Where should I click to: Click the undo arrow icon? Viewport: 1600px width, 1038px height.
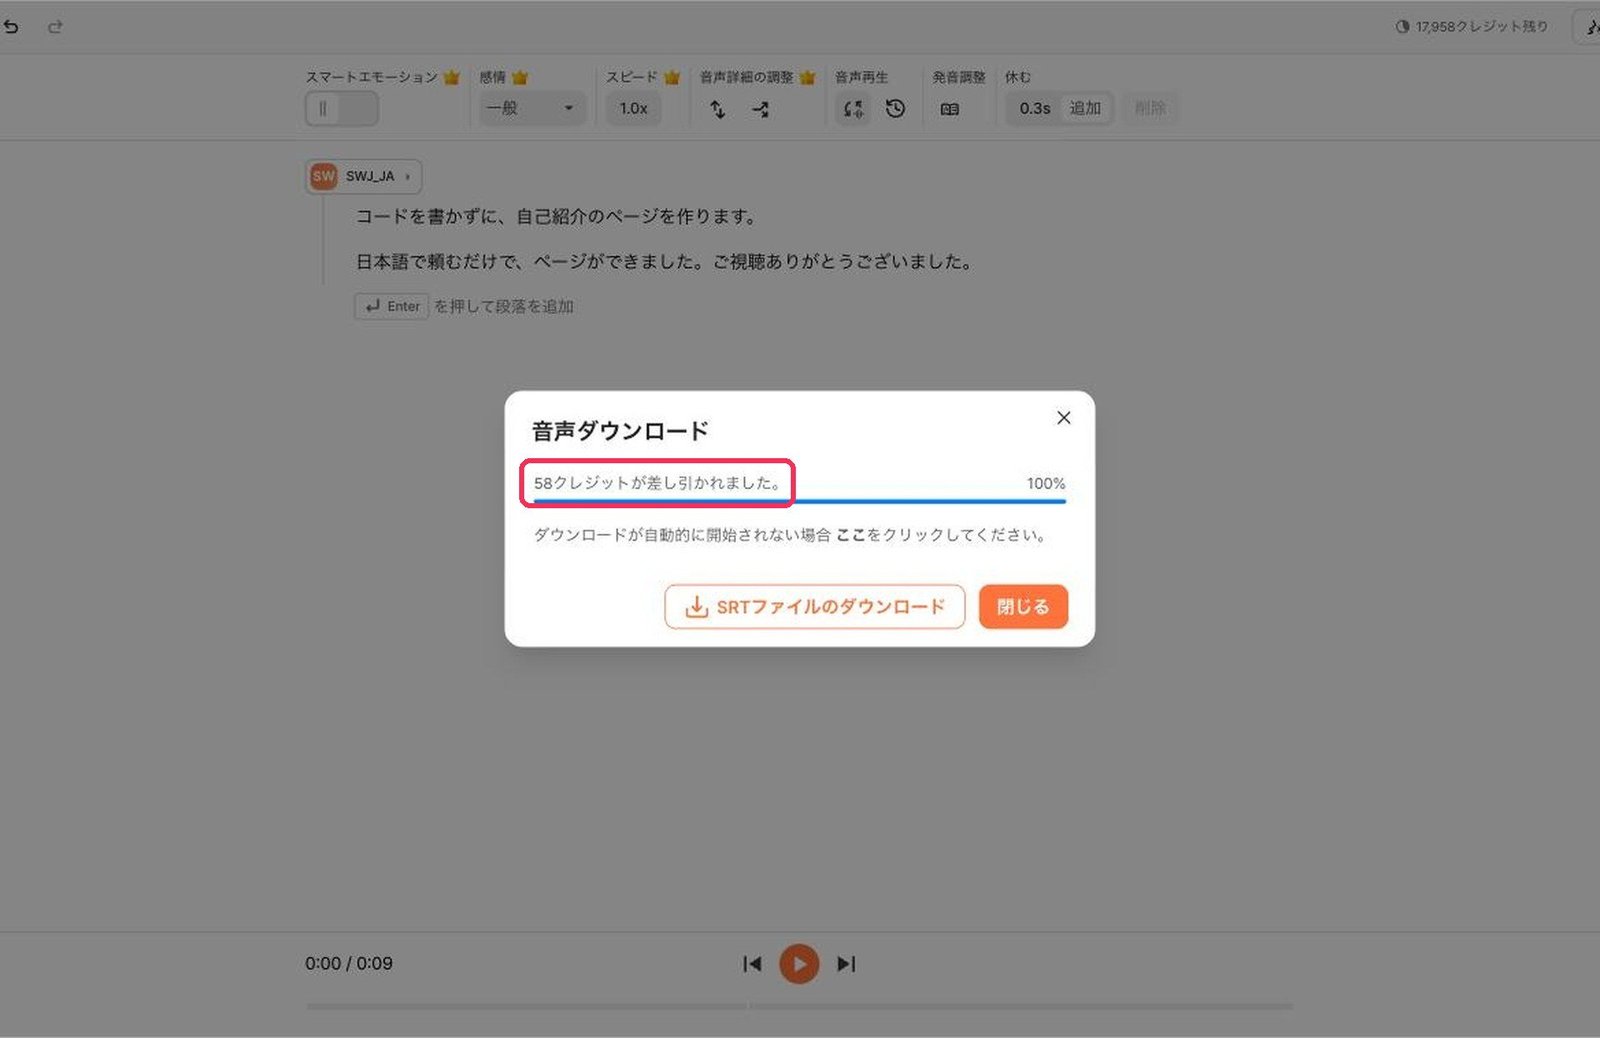[11, 27]
